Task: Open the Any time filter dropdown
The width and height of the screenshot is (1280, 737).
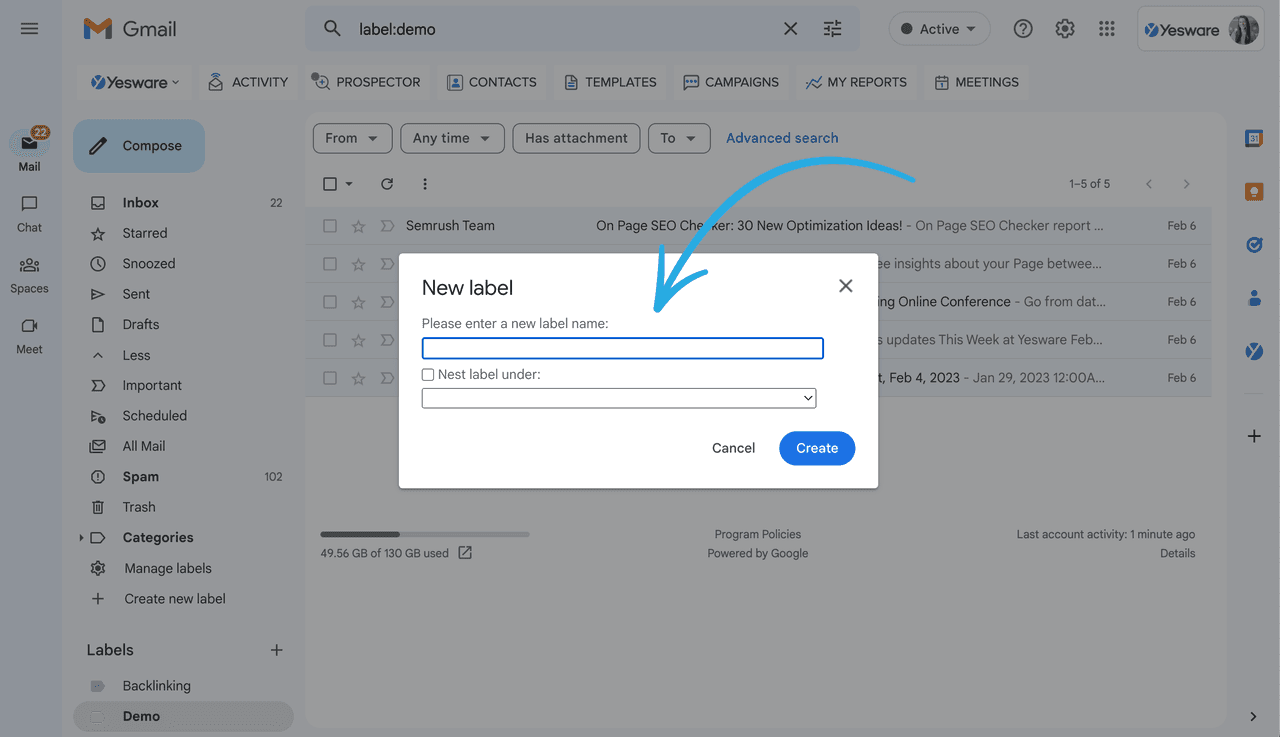Action: click(x=452, y=138)
